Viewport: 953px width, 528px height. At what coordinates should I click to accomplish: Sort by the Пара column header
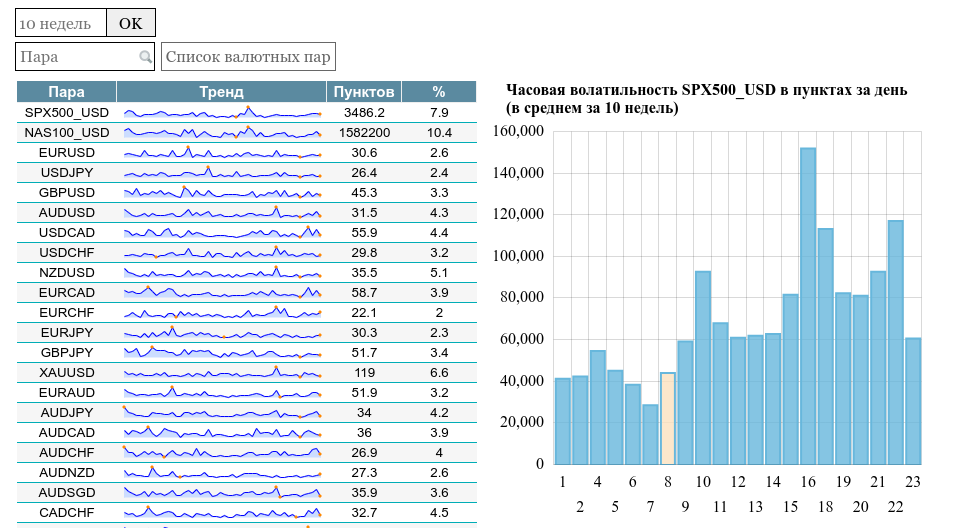point(66,92)
